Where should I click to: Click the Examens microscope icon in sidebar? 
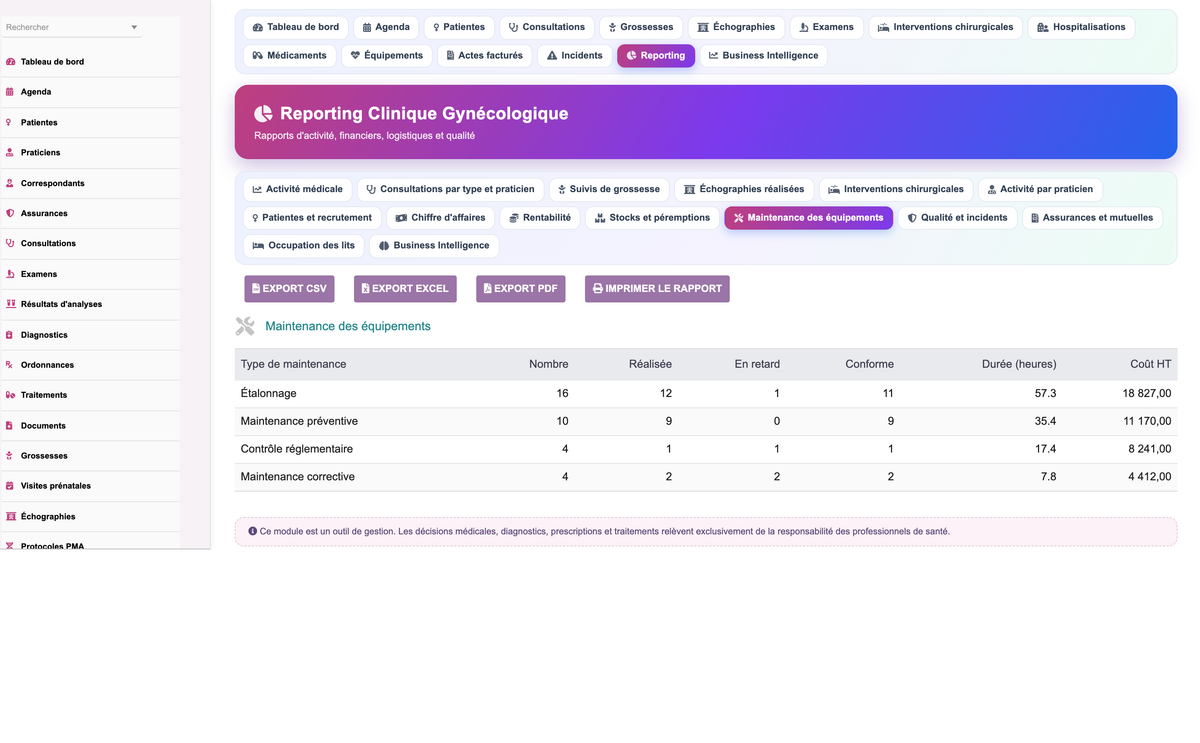10,274
